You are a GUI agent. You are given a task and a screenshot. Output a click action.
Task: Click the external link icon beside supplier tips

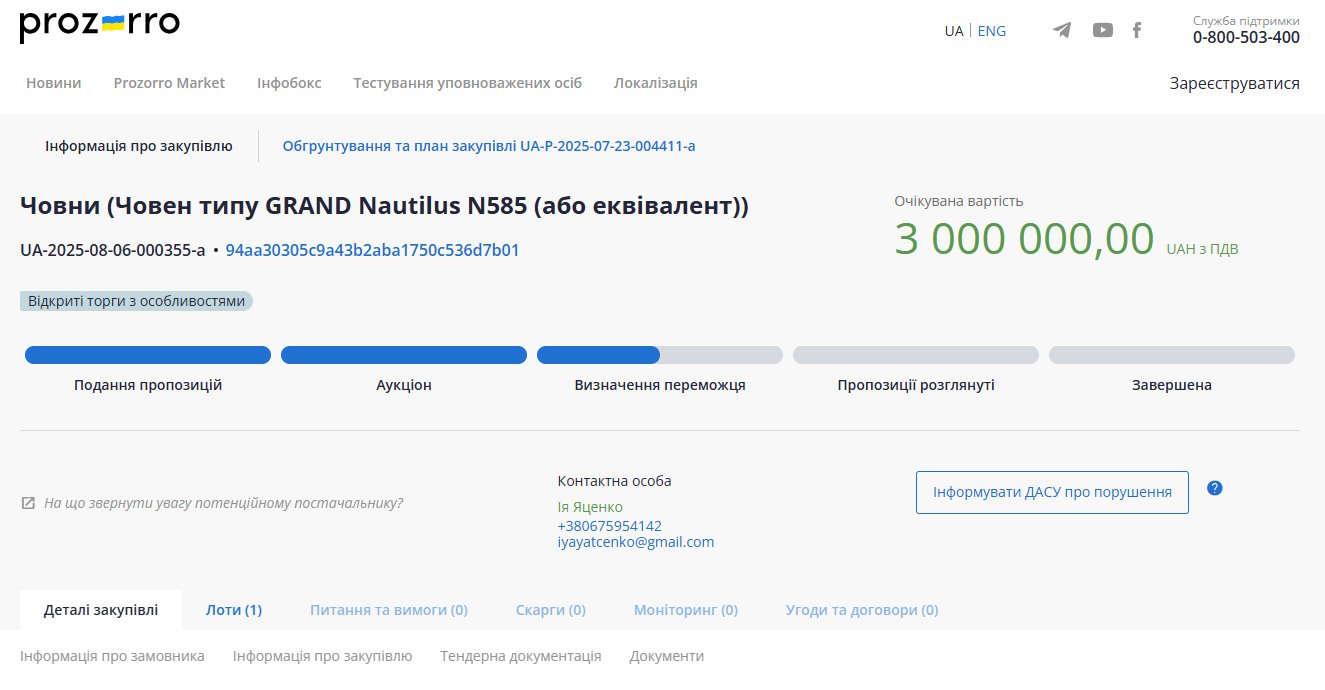pos(28,503)
